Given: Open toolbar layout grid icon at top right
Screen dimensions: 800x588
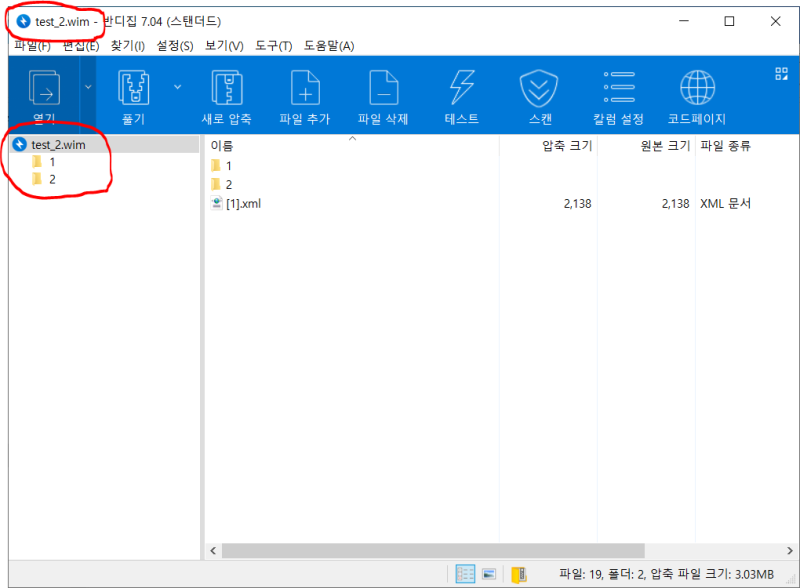Looking at the screenshot, I should (x=783, y=74).
